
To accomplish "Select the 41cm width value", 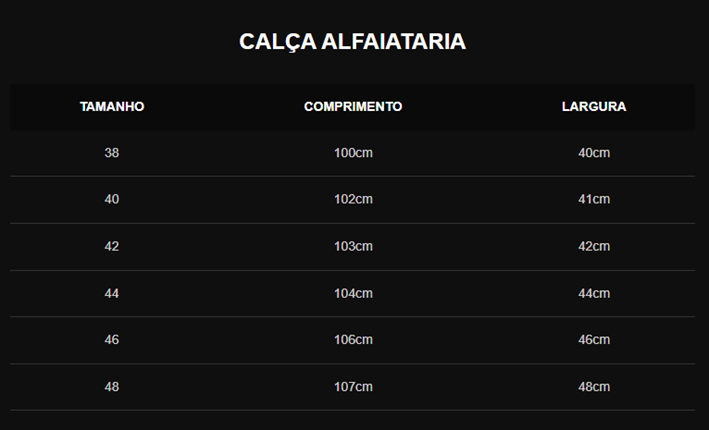I will tap(594, 199).
